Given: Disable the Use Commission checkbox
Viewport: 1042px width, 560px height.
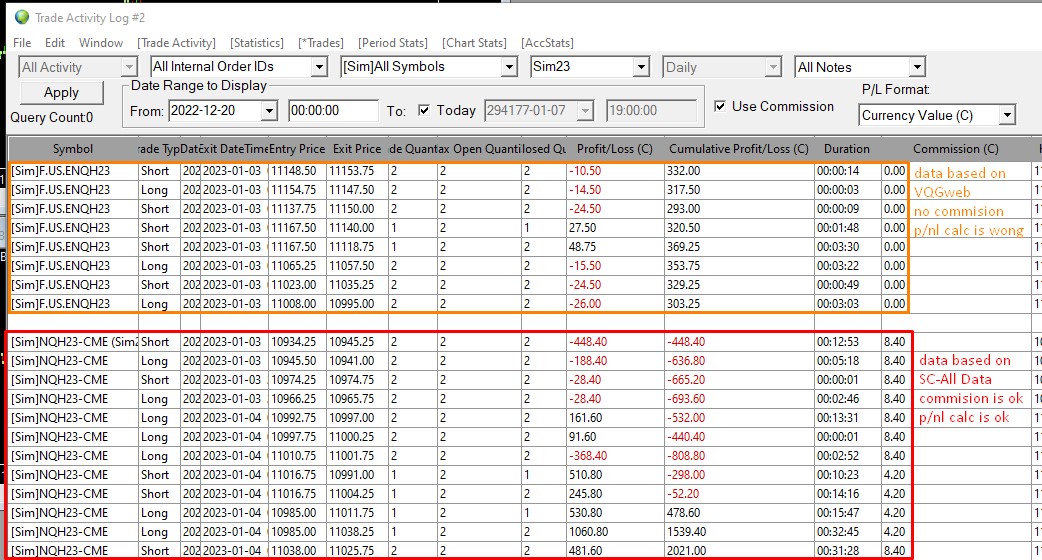Looking at the screenshot, I should 721,106.
